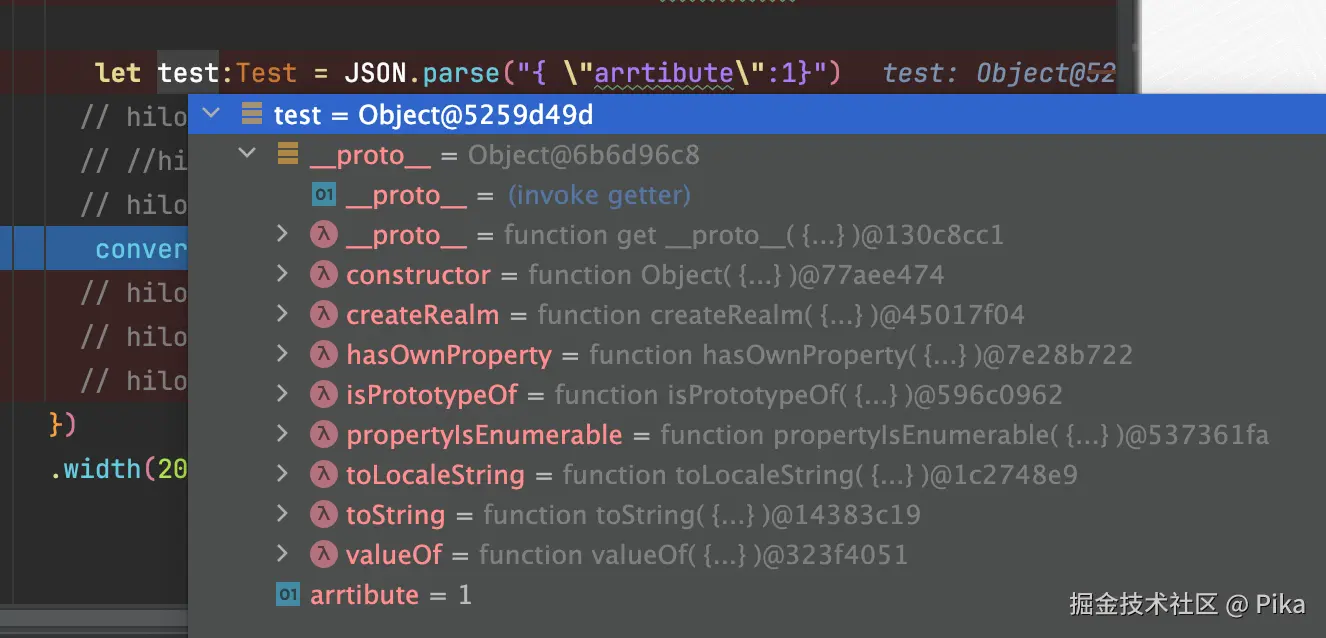Click the lambda icon beside createRealm
The image size is (1326, 638).
323,315
